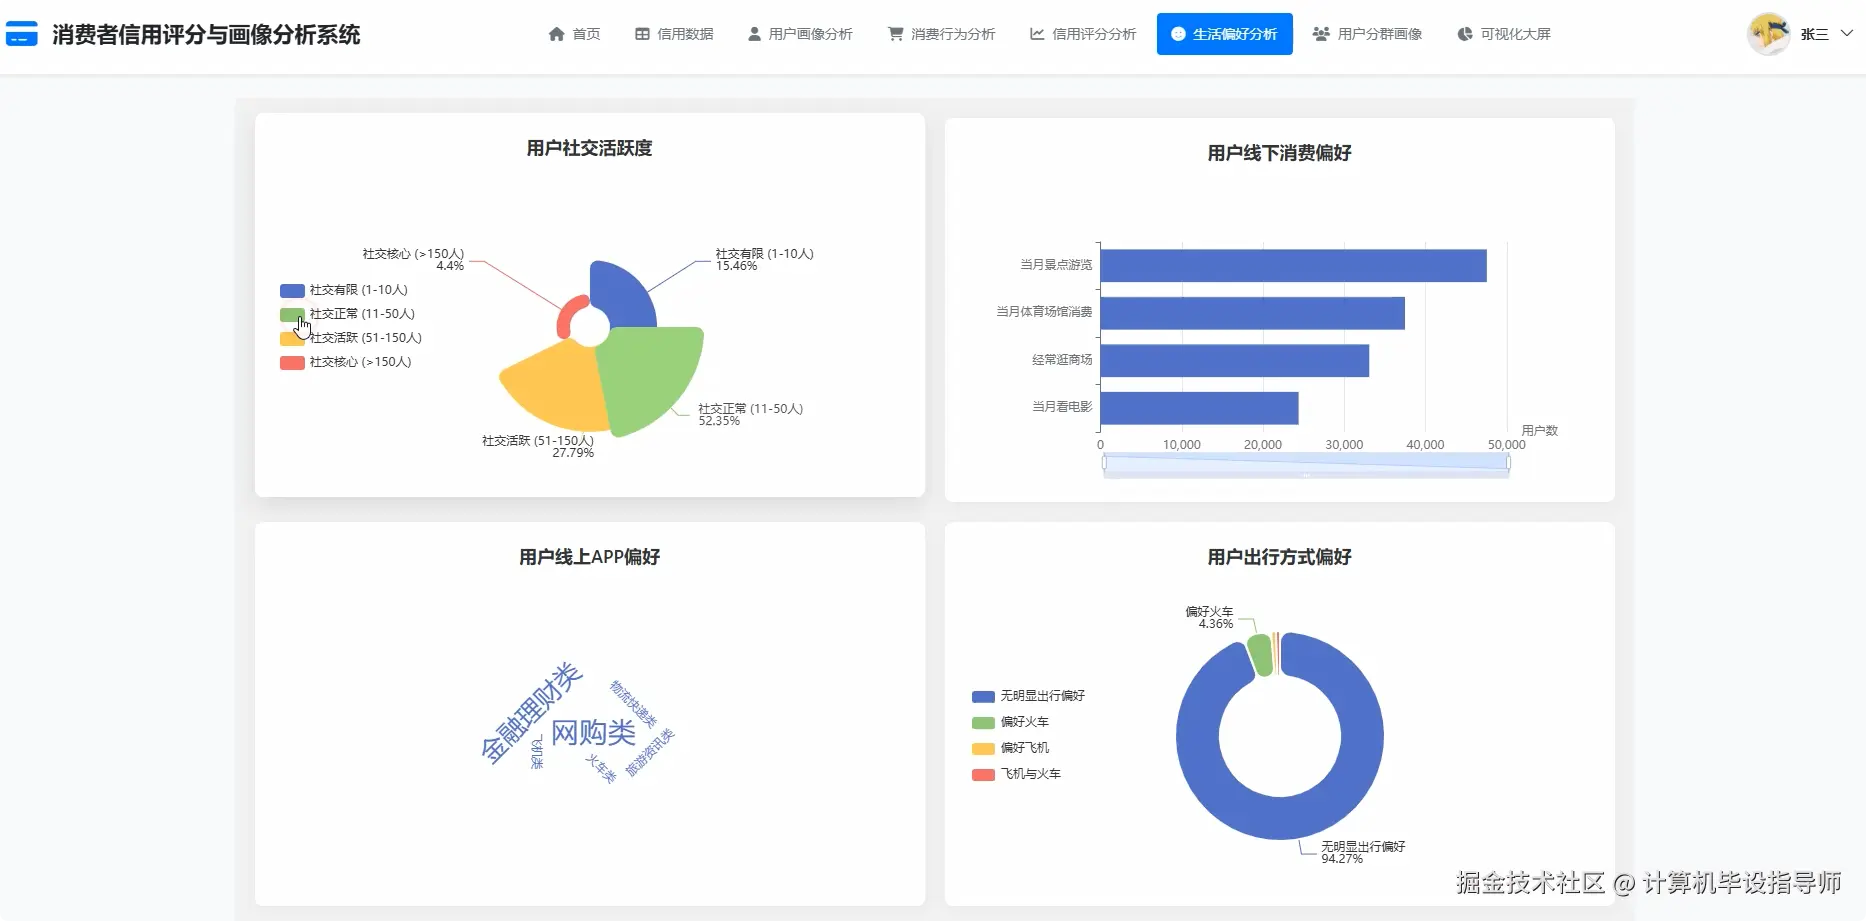Click the 当月景点游览 bar
This screenshot has width=1866, height=921.
[1293, 265]
